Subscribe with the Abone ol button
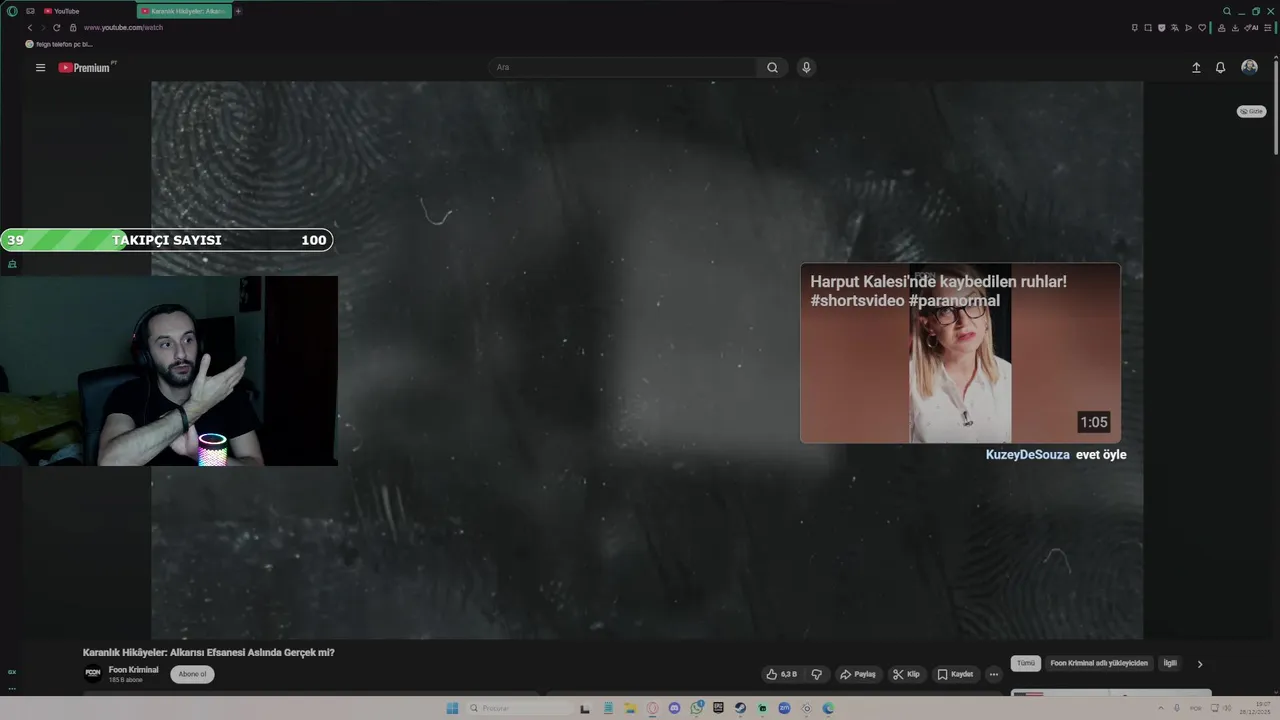 tap(192, 674)
